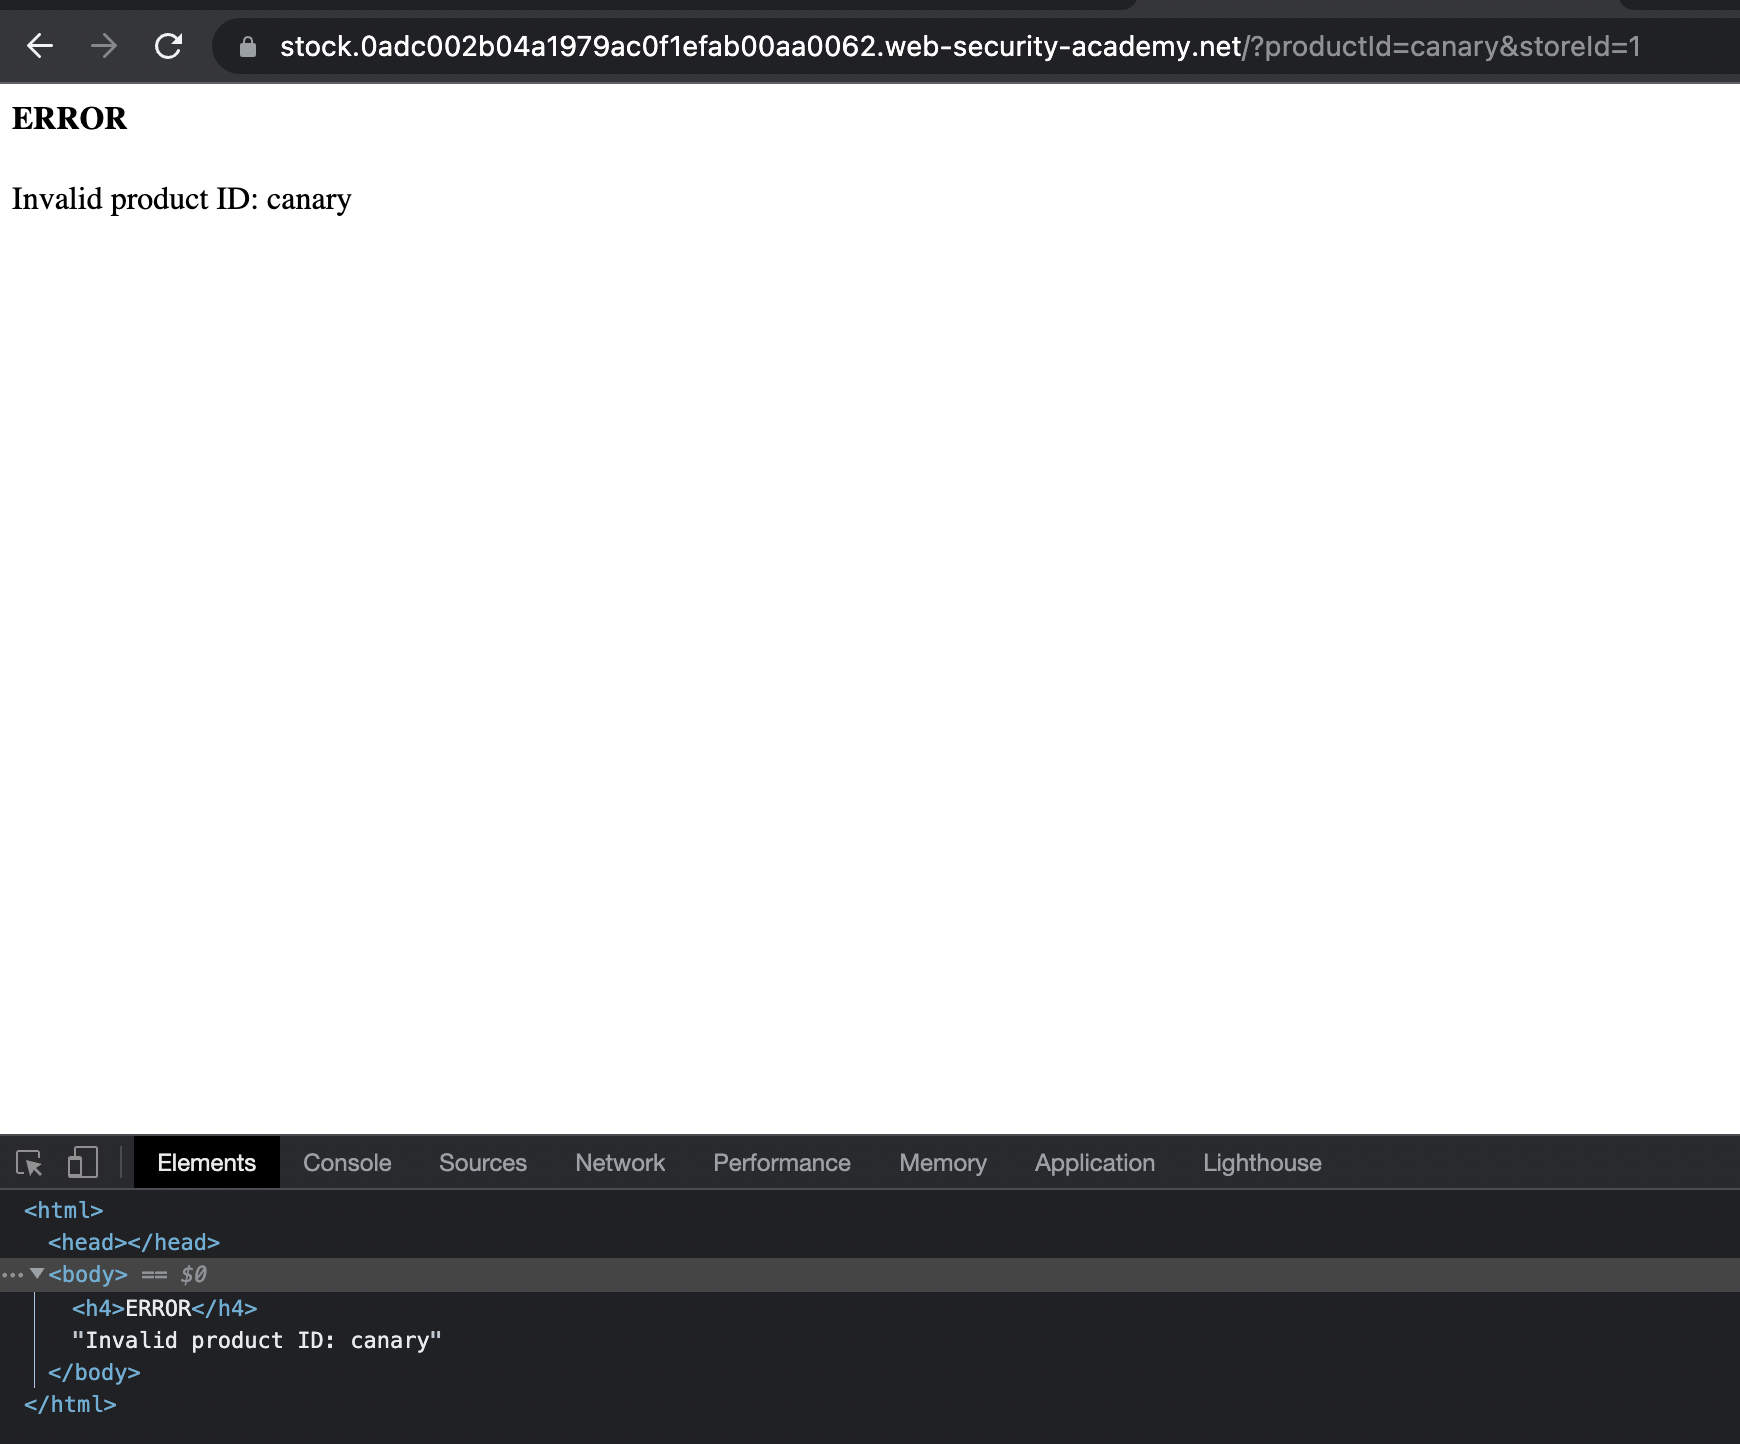Toggle the device toolbar icon
The width and height of the screenshot is (1740, 1444).
point(82,1163)
